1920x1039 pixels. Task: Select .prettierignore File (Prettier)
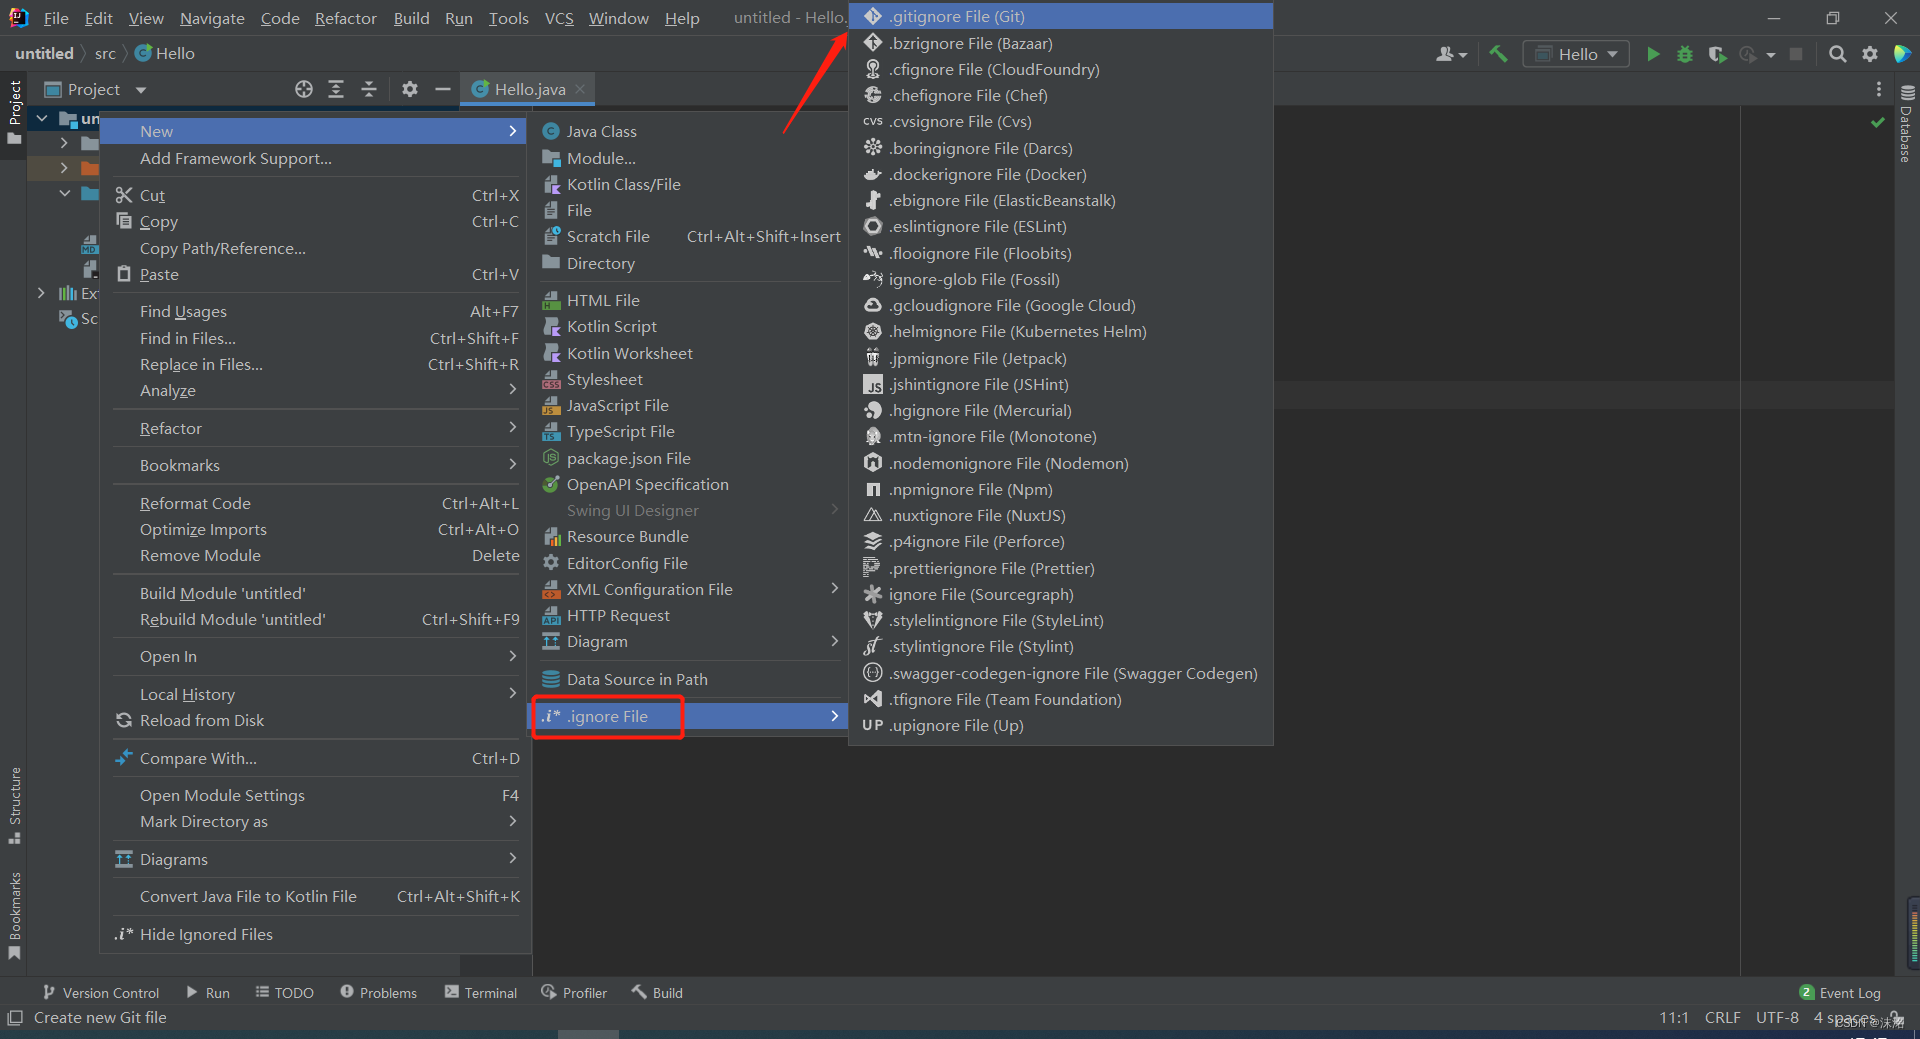pyautogui.click(x=1061, y=568)
